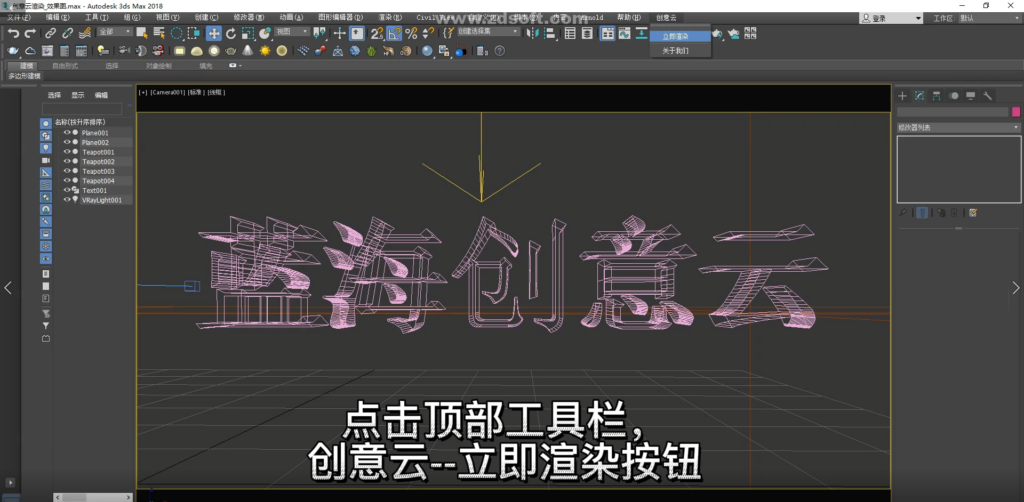Open the 视图 reference coordinate dropdown

coord(291,31)
